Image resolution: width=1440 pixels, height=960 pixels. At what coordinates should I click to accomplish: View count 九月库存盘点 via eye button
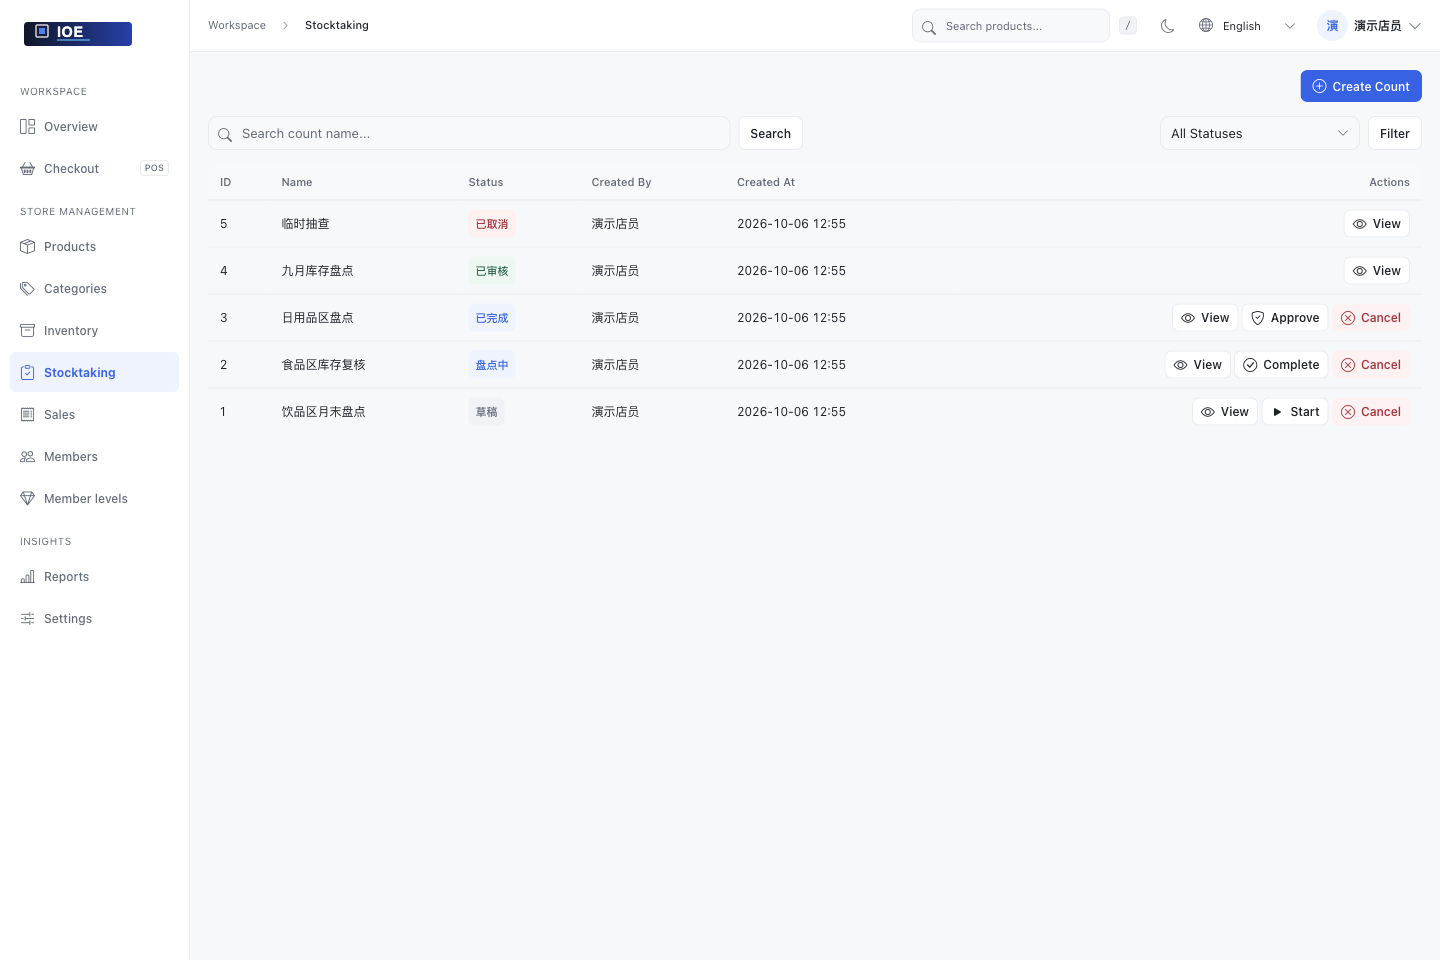1377,271
